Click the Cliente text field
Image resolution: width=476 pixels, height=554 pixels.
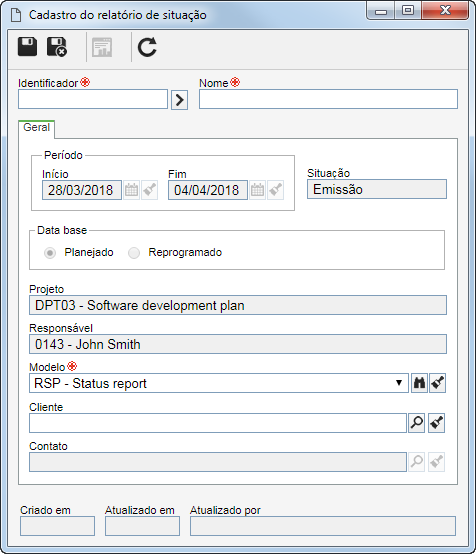pyautogui.click(x=218, y=423)
